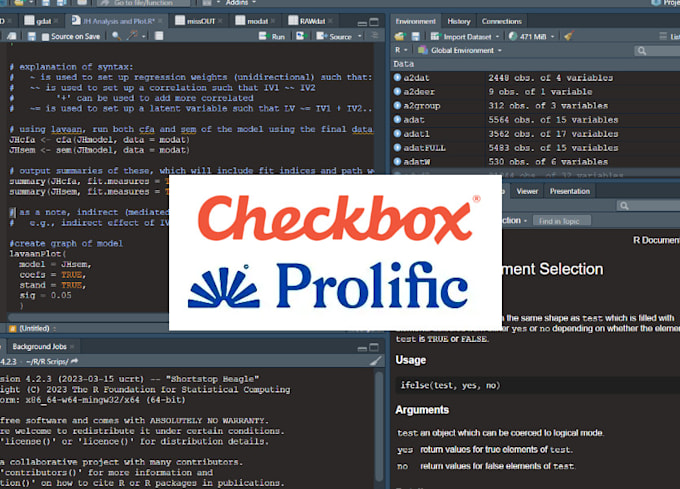Click the ifelse(test, yes, no) usage text
680x489 pixels.
[450, 385]
